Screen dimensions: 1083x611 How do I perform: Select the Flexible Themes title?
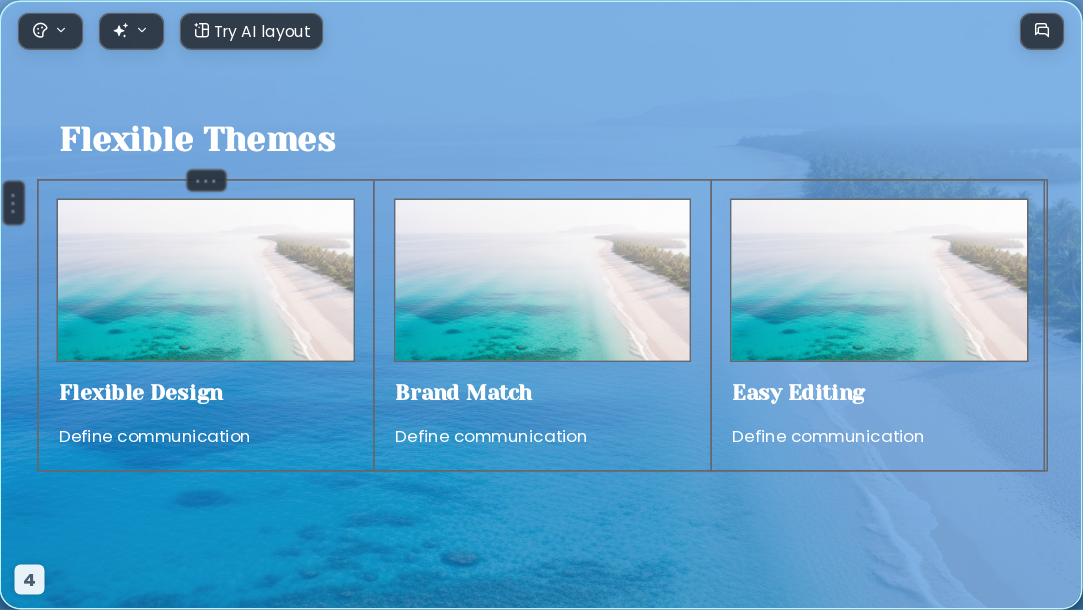point(198,139)
